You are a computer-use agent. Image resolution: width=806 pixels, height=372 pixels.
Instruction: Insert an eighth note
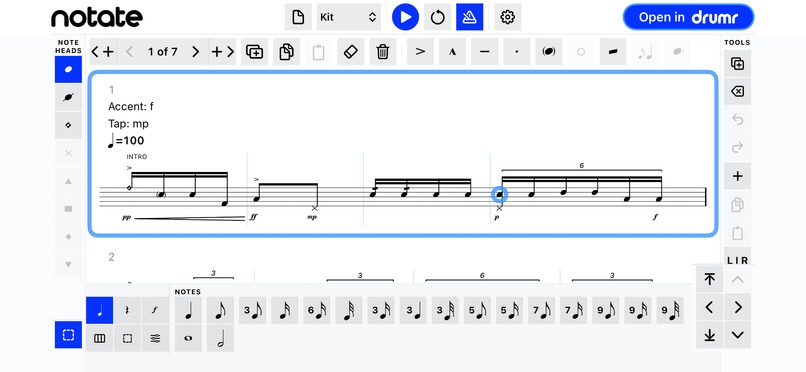[220, 310]
